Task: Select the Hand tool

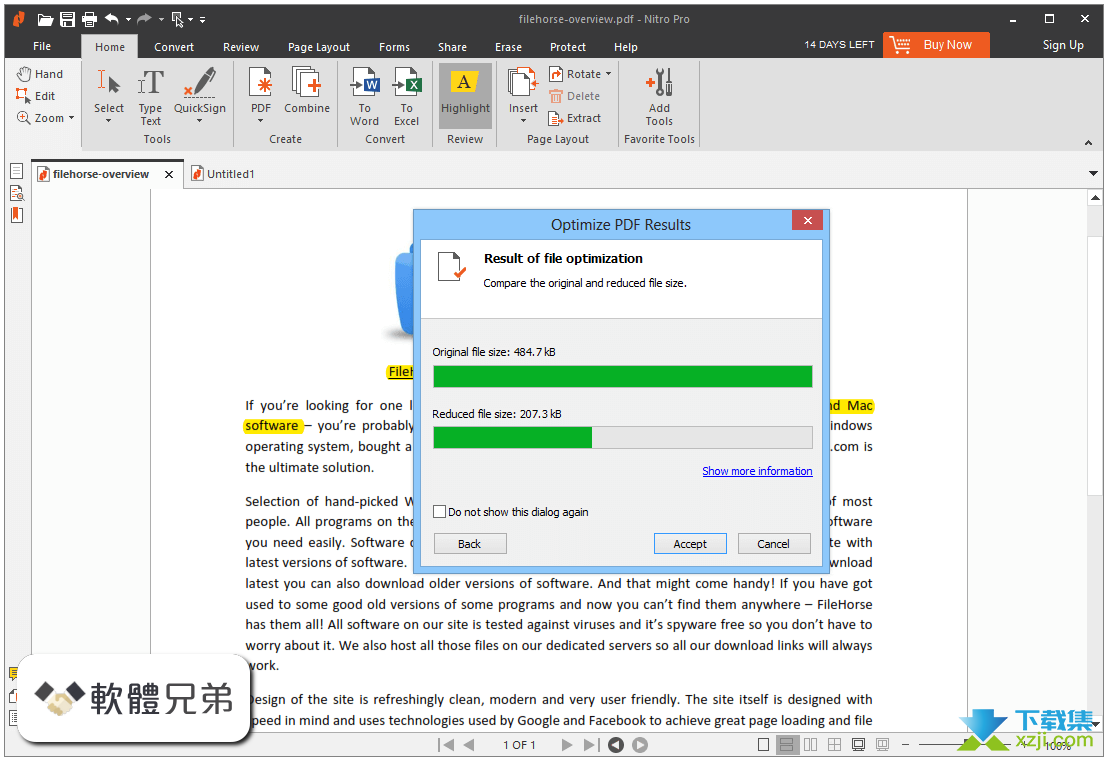Action: pyautogui.click(x=40, y=74)
